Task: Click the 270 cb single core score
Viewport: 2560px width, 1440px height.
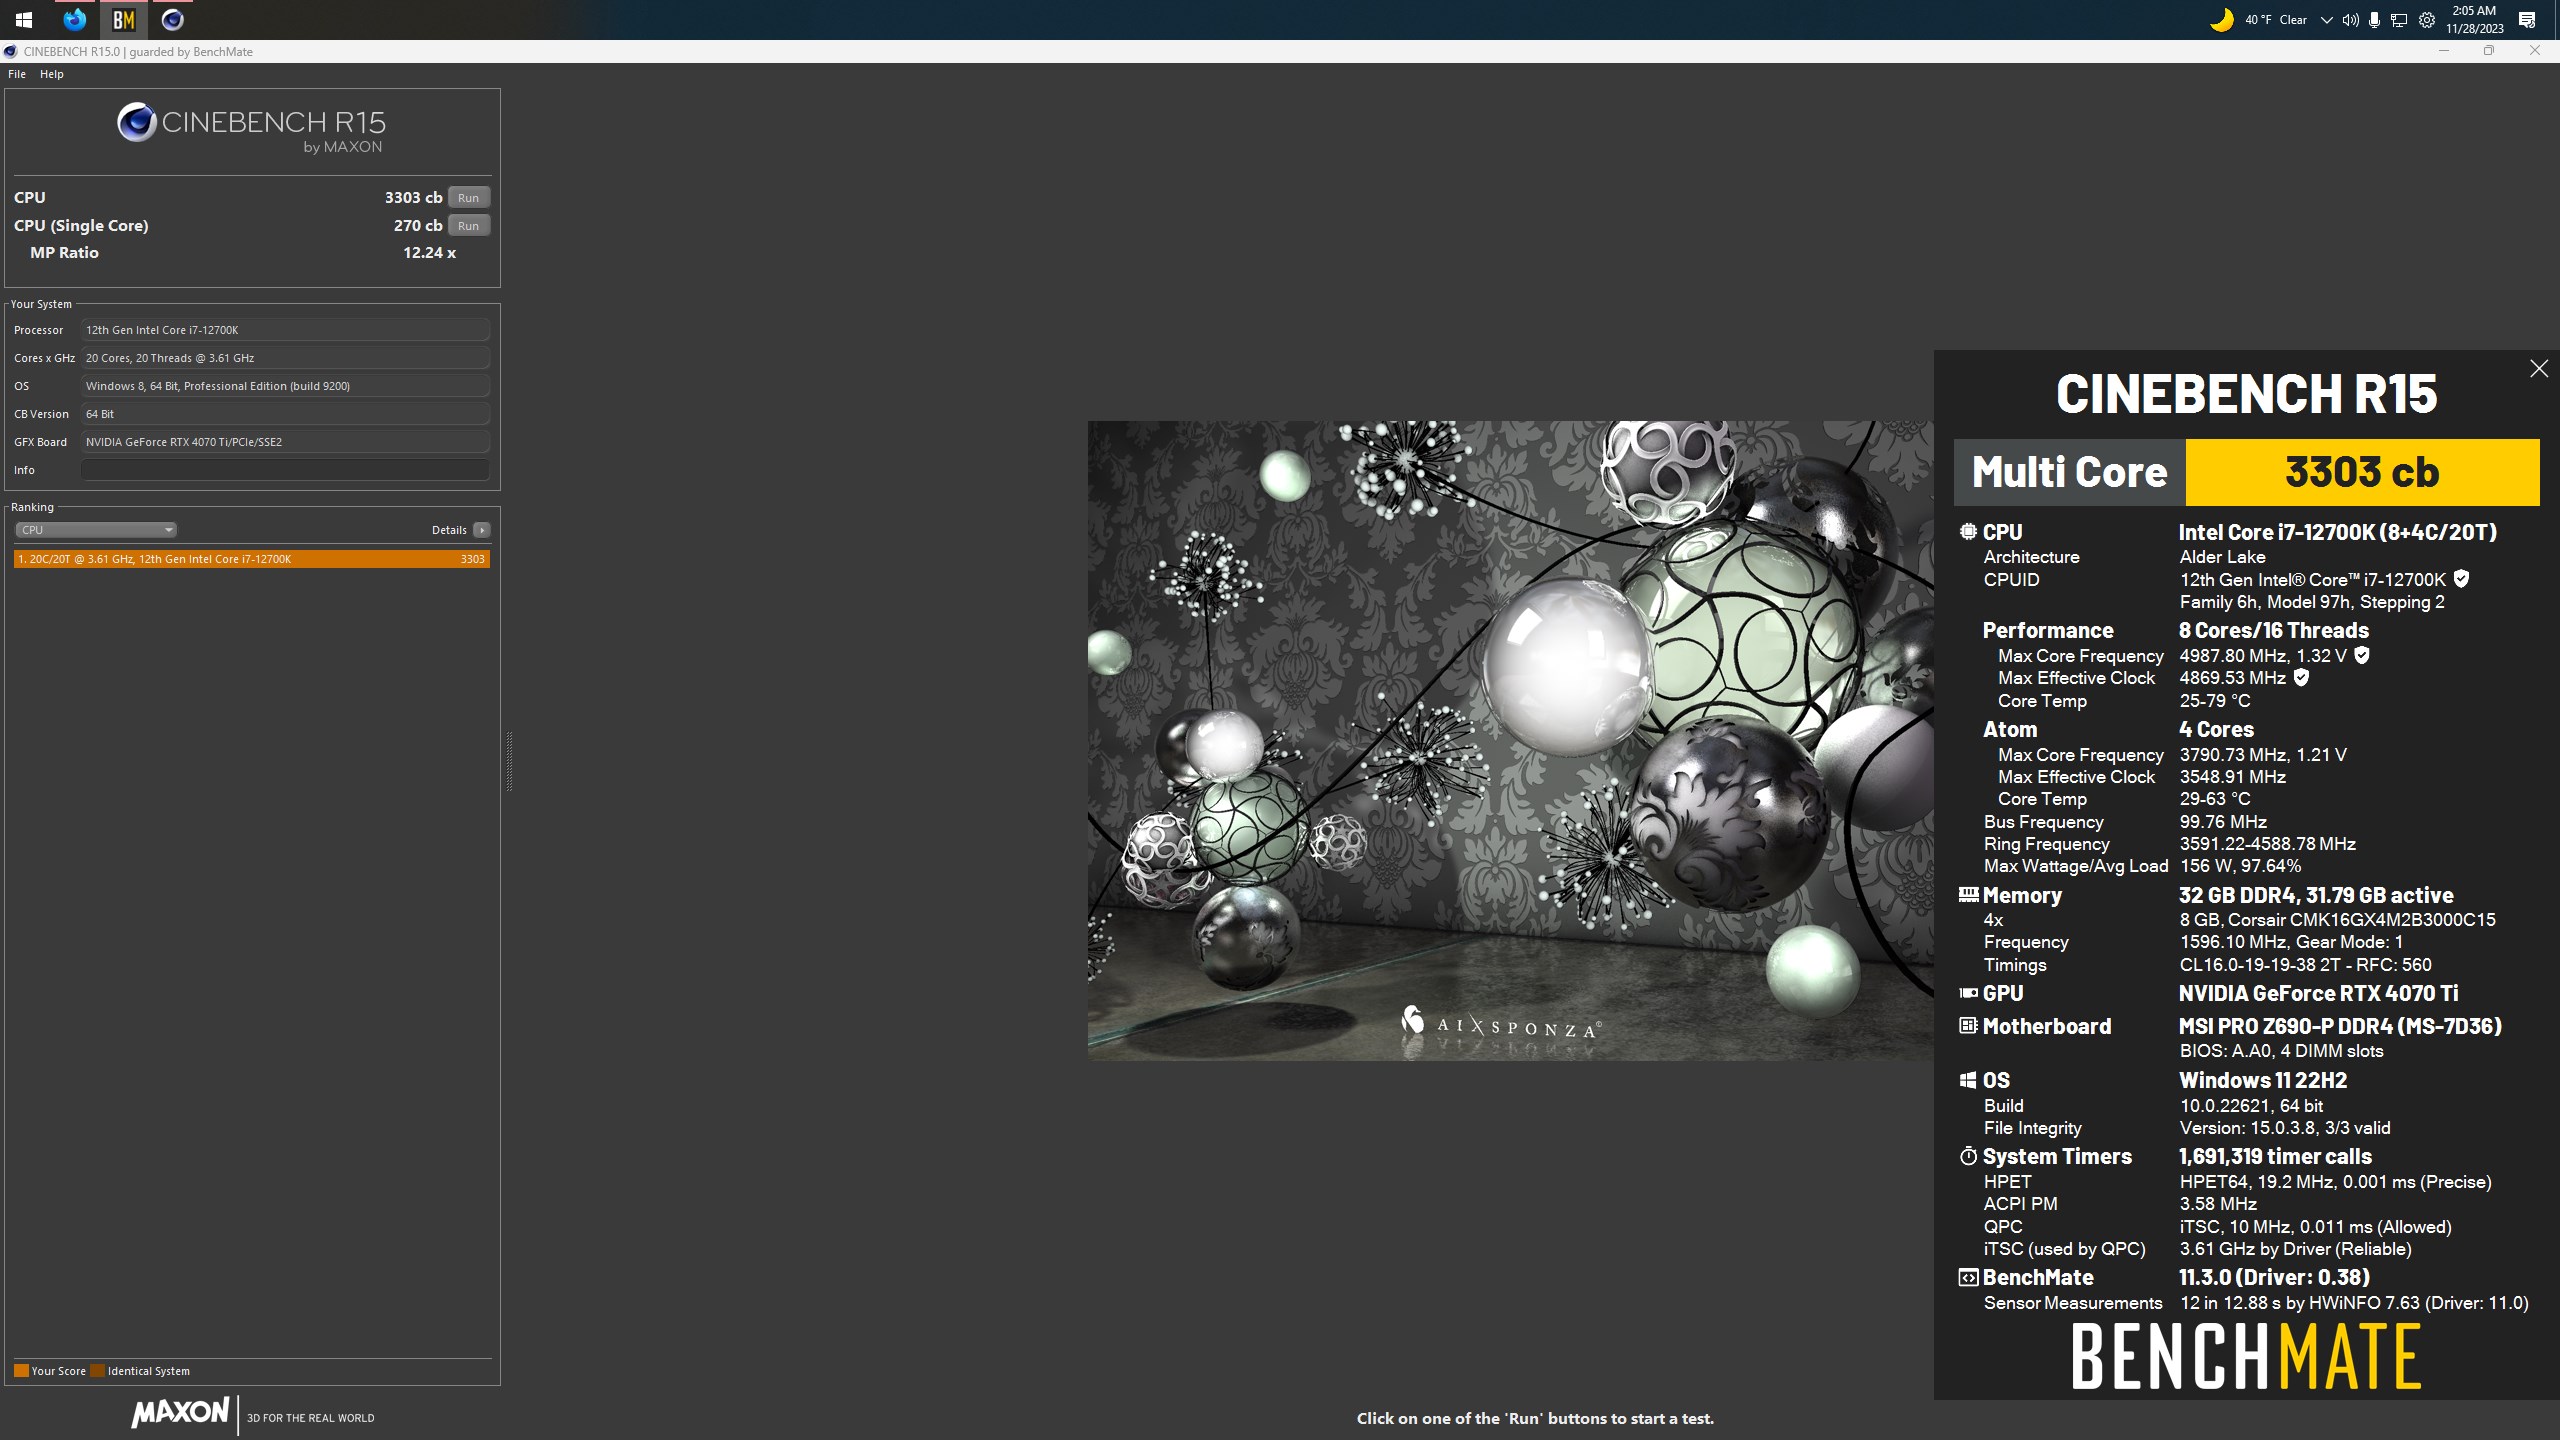Action: point(418,225)
